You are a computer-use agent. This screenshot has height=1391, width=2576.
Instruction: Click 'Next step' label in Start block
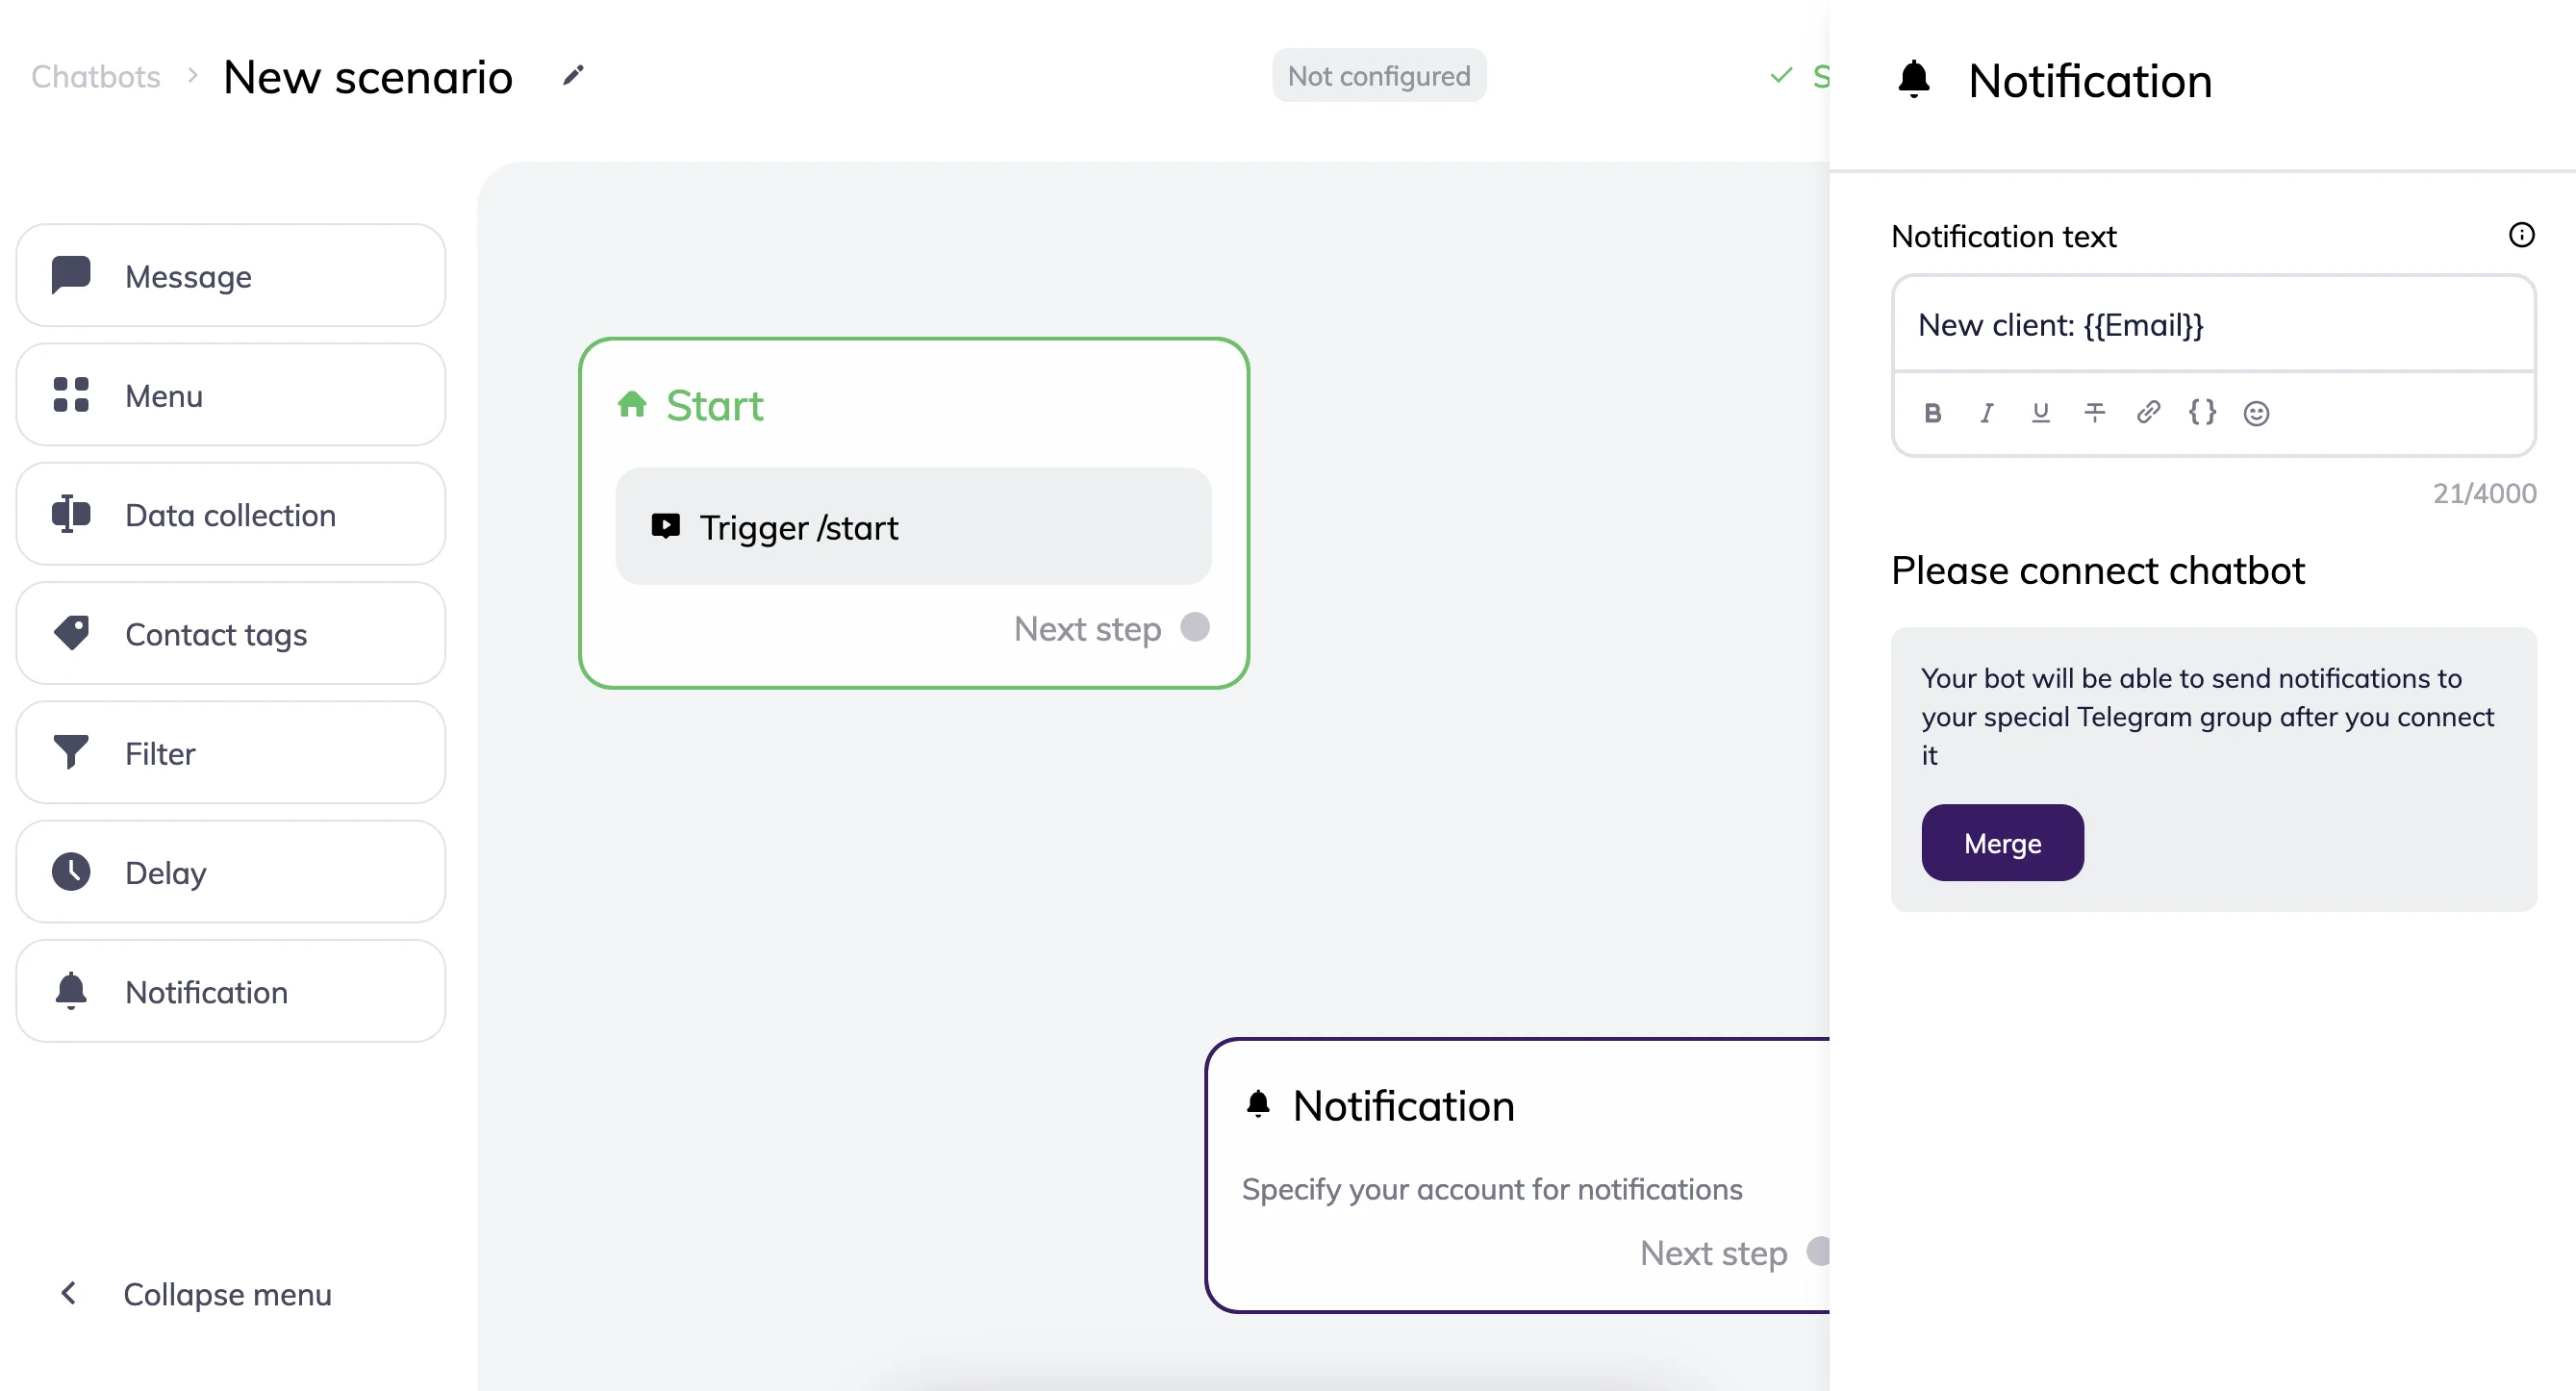(x=1087, y=628)
